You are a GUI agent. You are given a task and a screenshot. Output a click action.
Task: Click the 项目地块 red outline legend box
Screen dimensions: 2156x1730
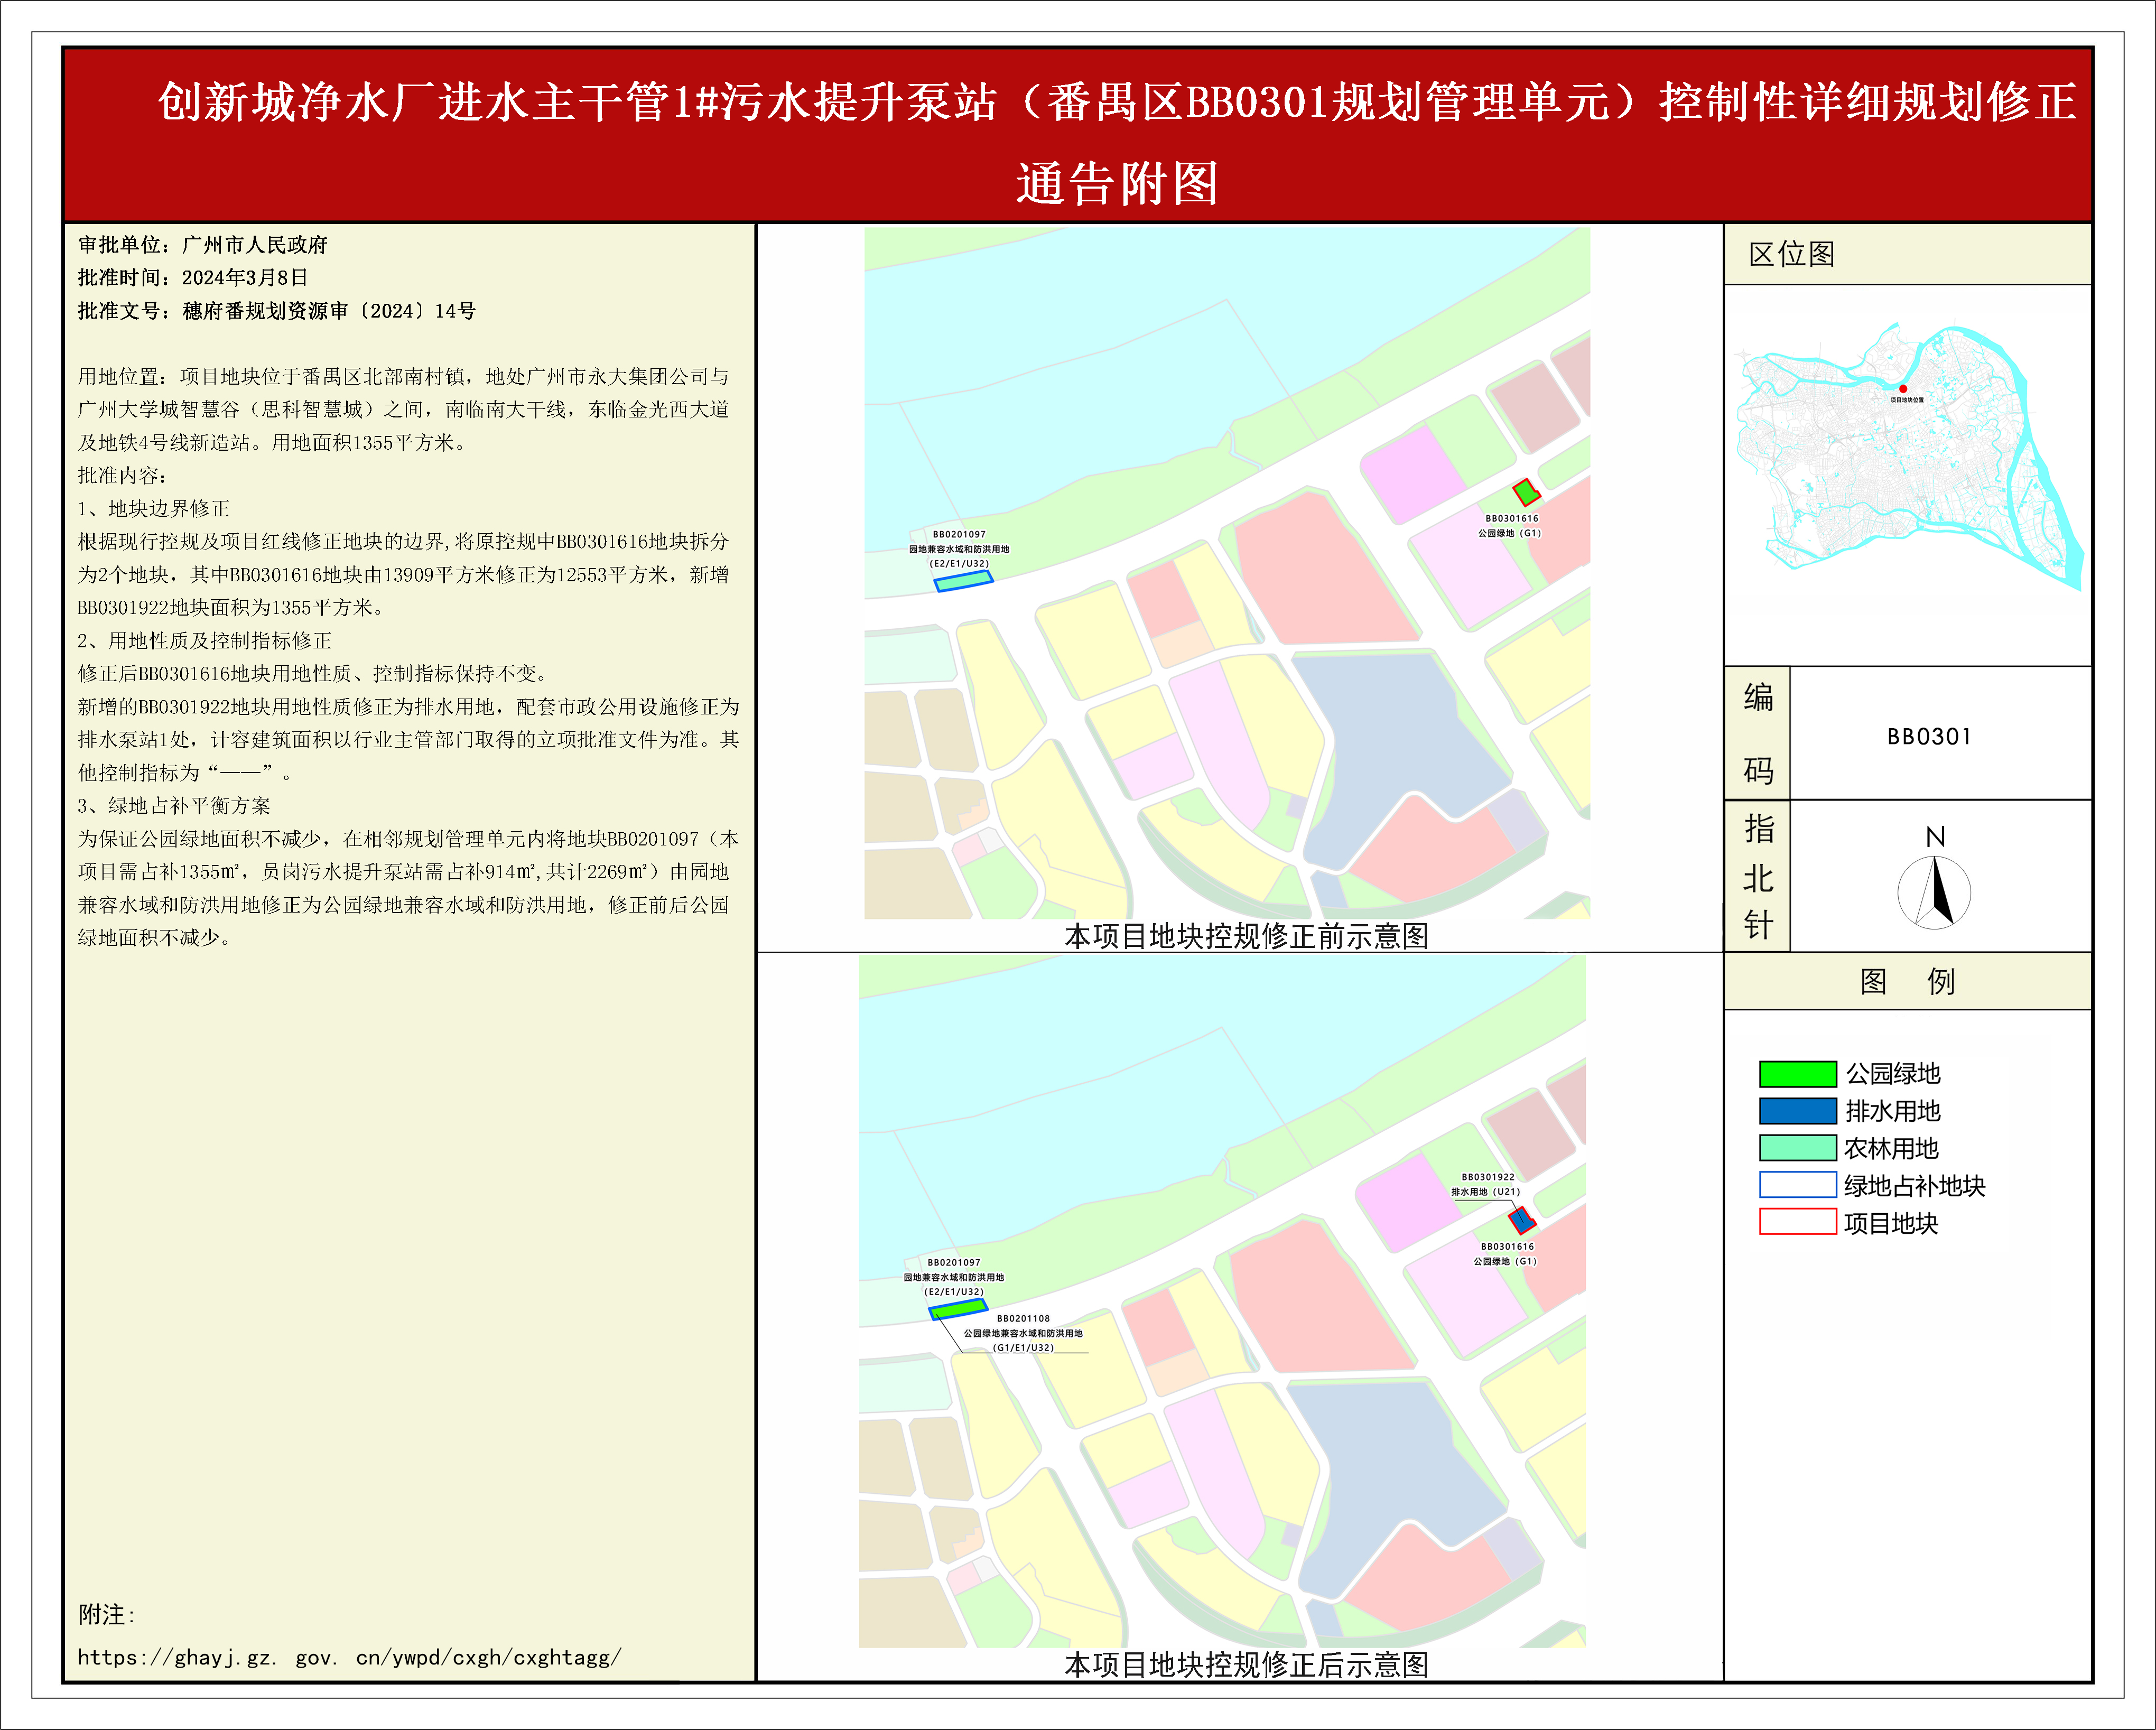coord(1797,1222)
